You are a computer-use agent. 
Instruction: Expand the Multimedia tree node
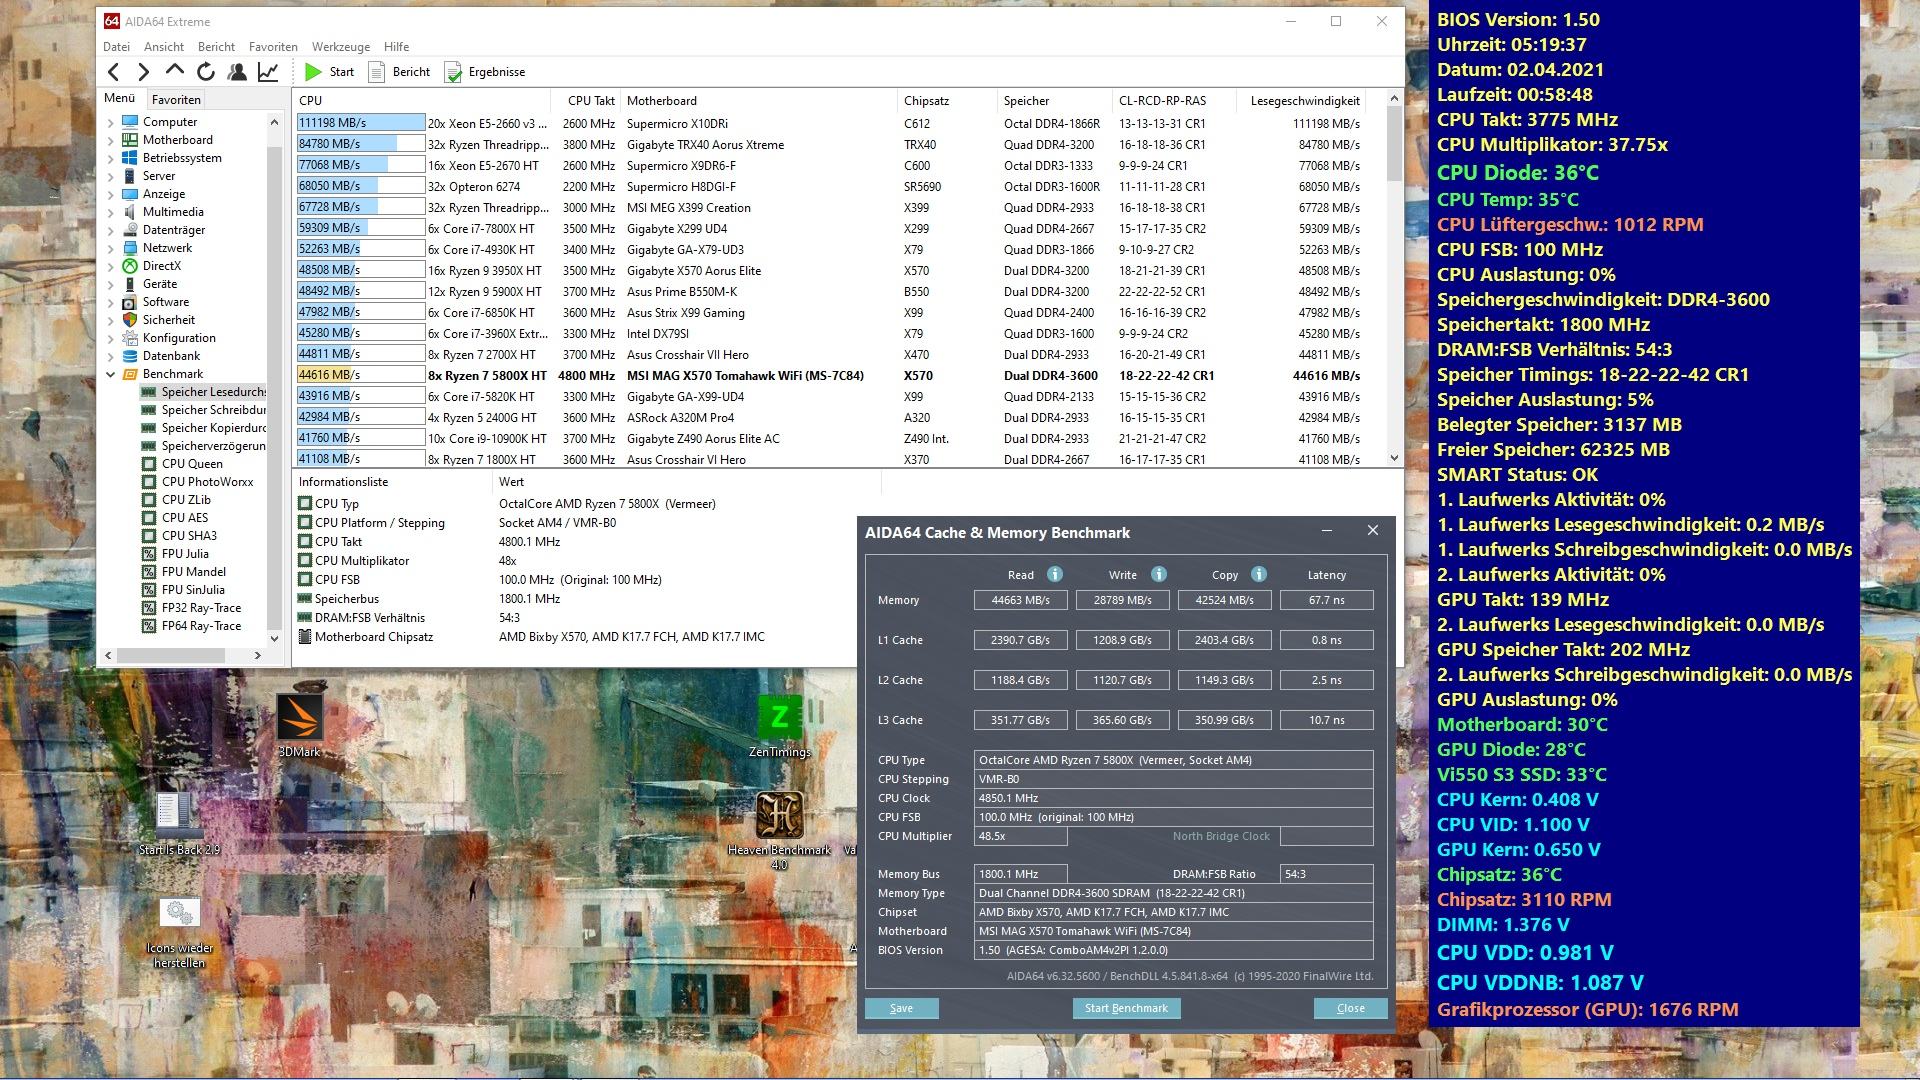110,212
